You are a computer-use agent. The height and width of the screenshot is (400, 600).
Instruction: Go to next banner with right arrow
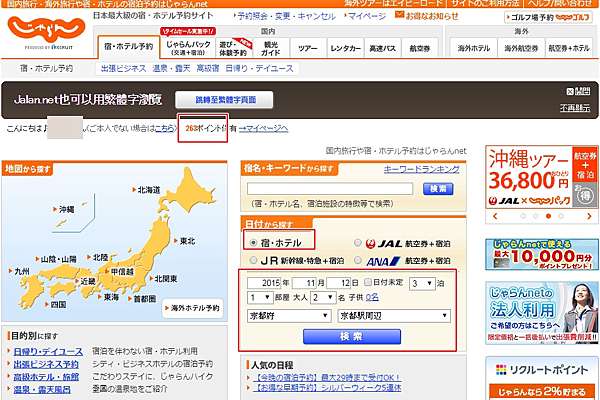(589, 216)
